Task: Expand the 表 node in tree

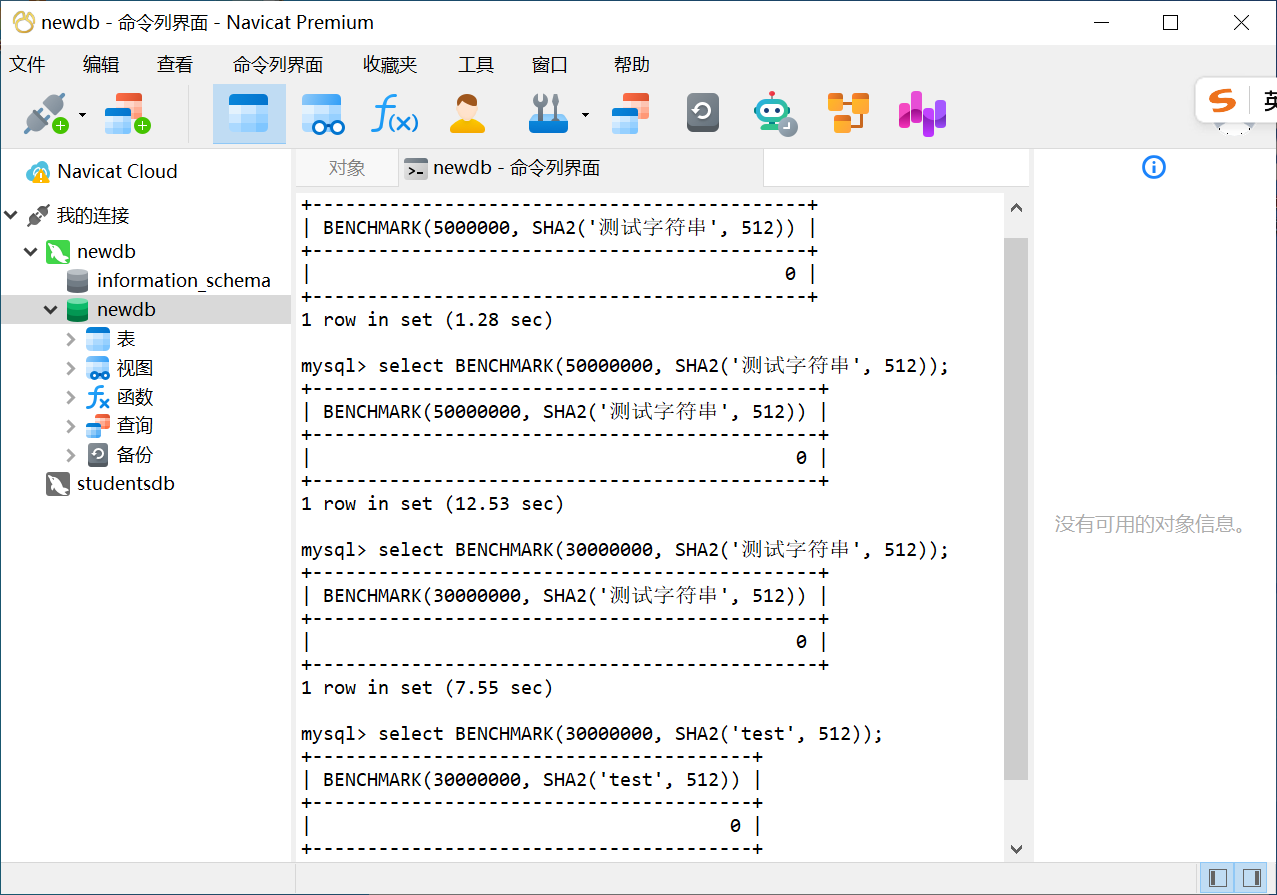Action: (70, 339)
